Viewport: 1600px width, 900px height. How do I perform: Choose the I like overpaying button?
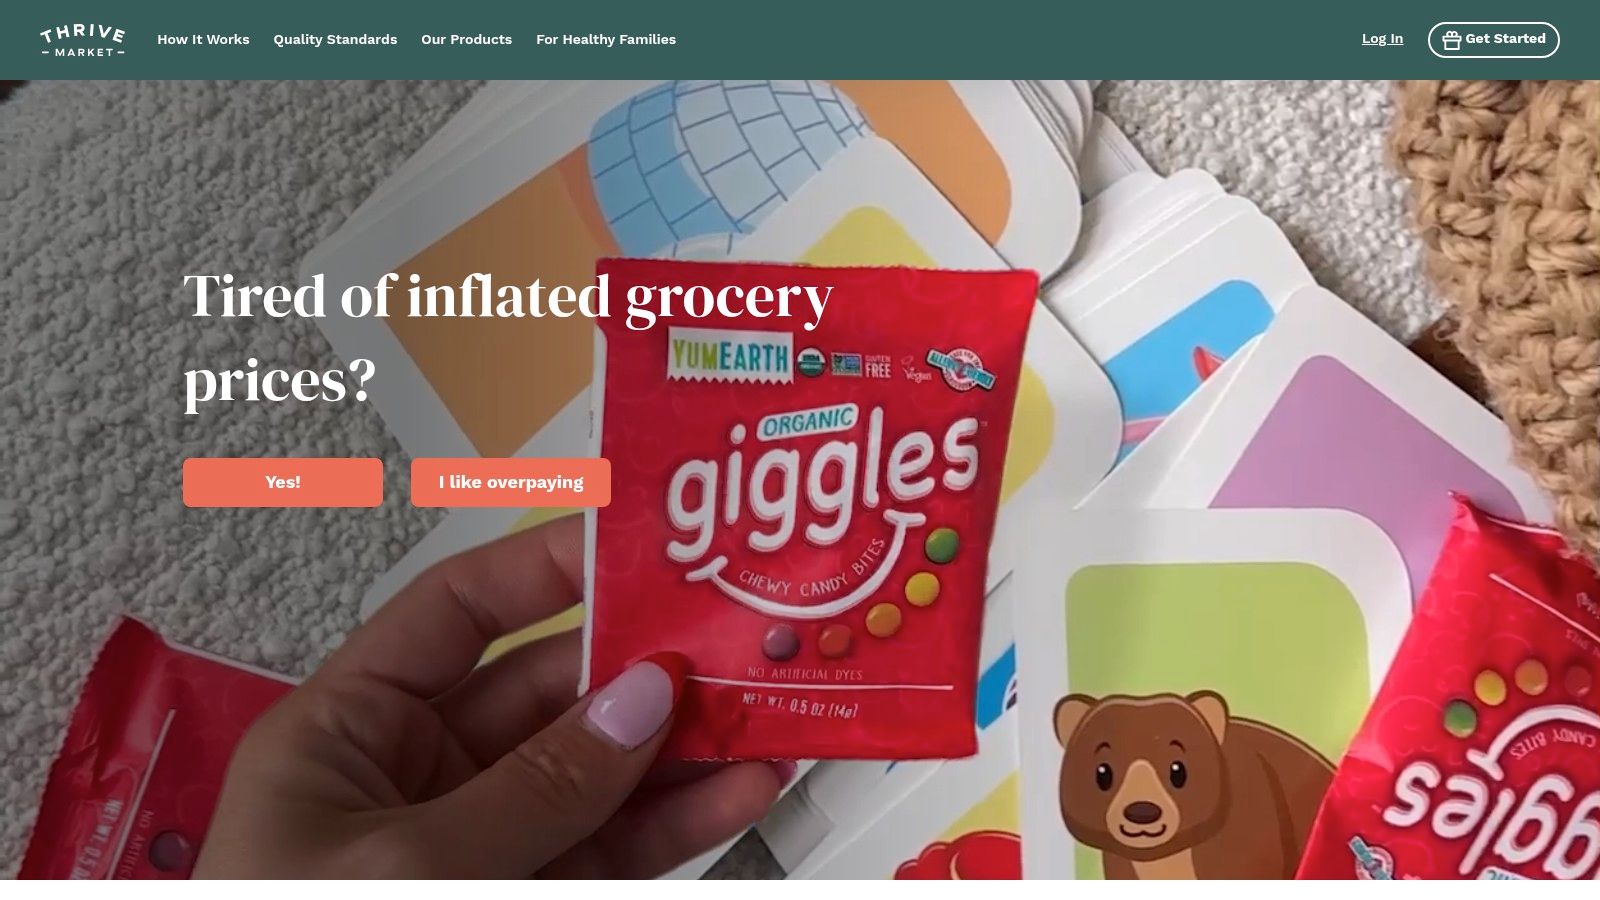511,482
